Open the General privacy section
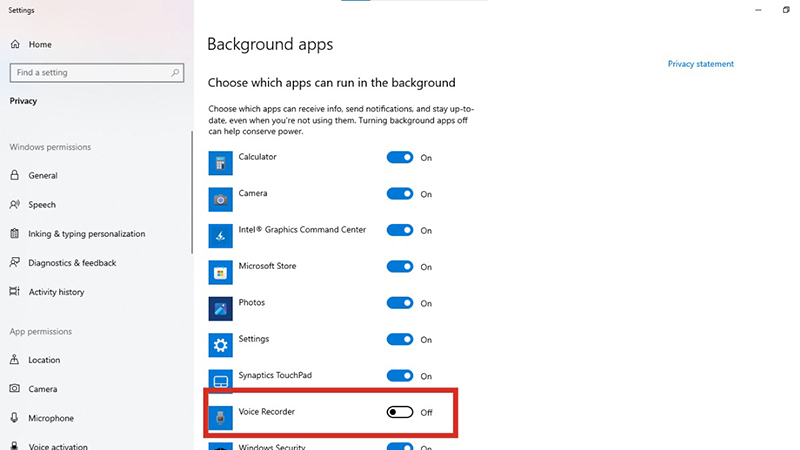The width and height of the screenshot is (800, 450). coord(43,175)
